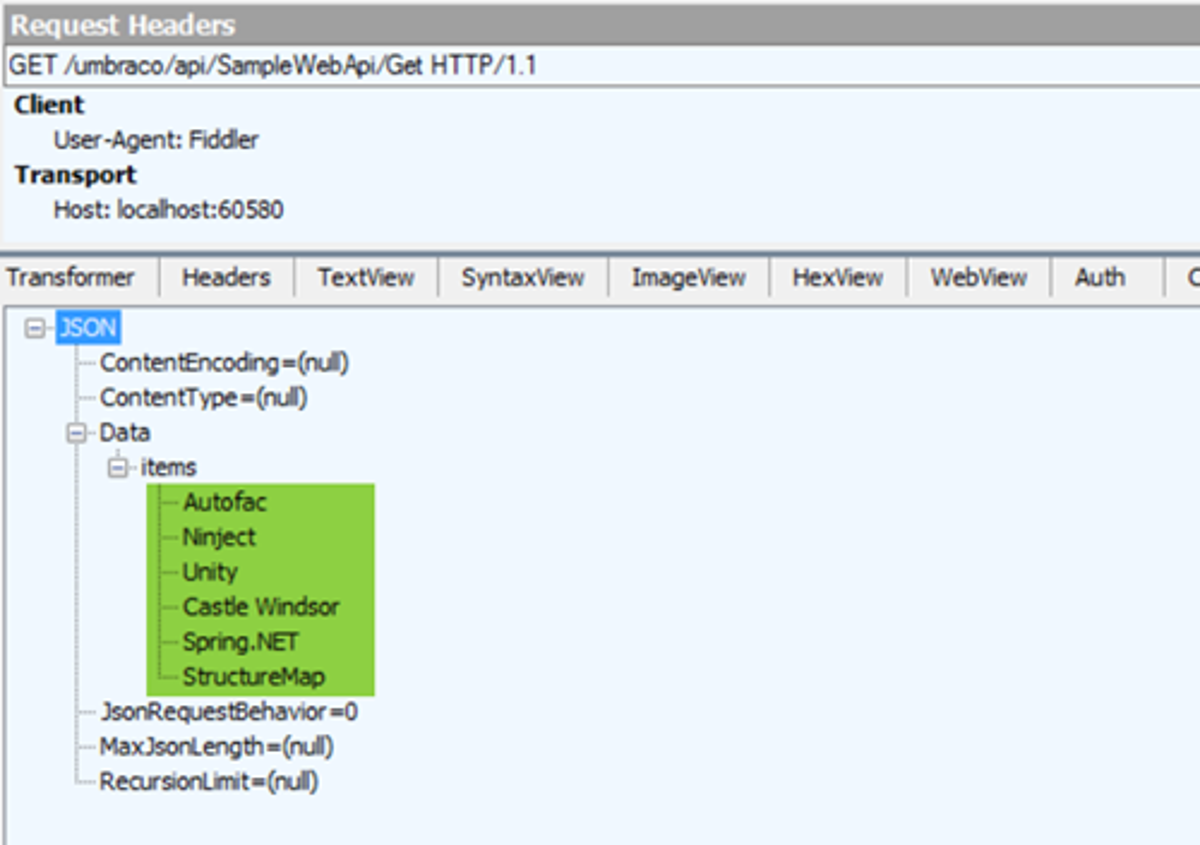Open the Headers tab
Viewport: 1200px width, 845px height.
[x=226, y=278]
